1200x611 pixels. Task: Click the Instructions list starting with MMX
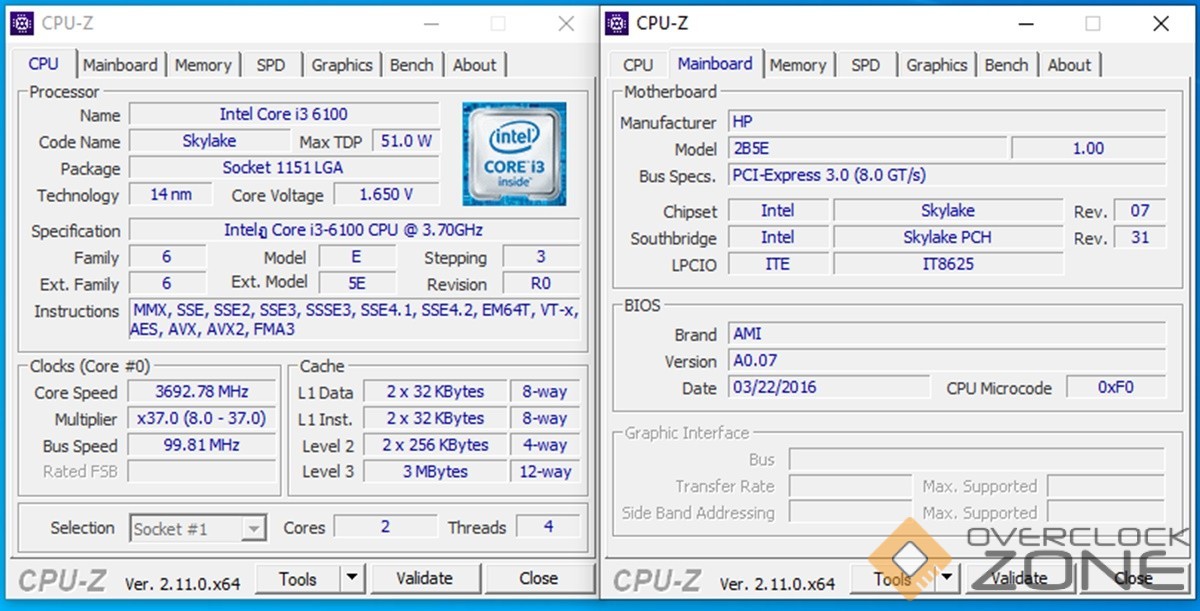click(x=354, y=320)
